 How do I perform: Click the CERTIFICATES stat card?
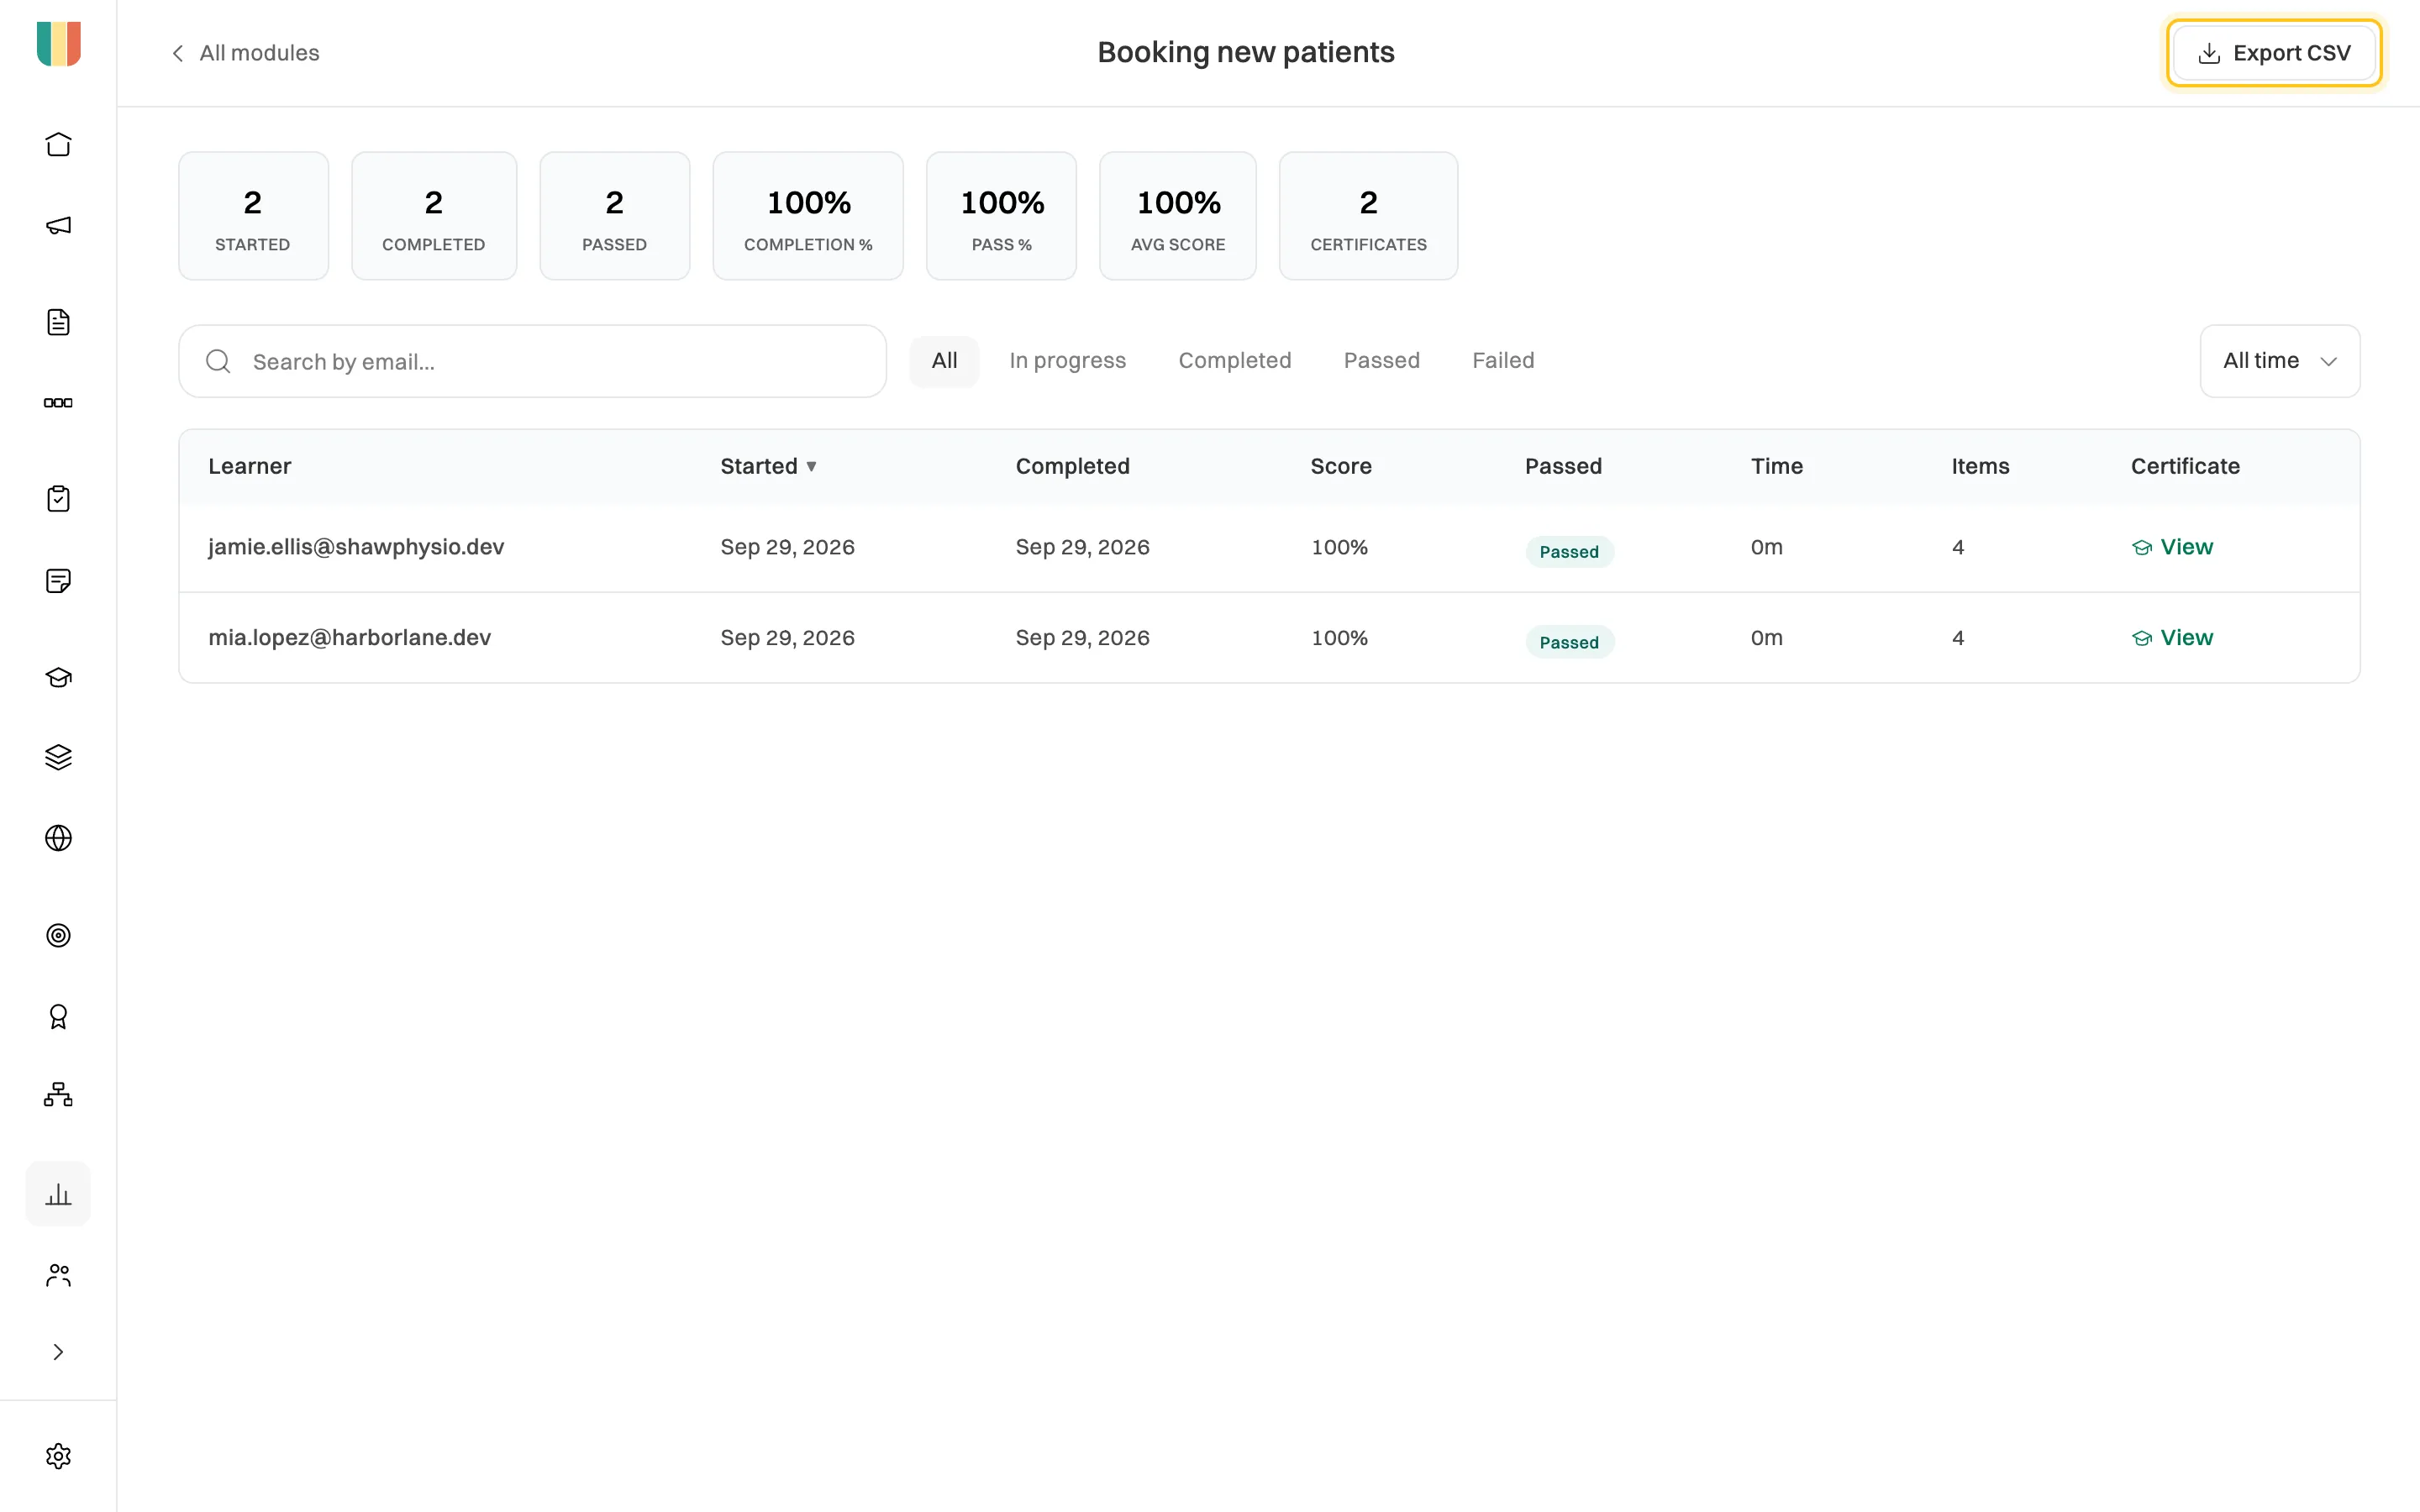(1368, 216)
